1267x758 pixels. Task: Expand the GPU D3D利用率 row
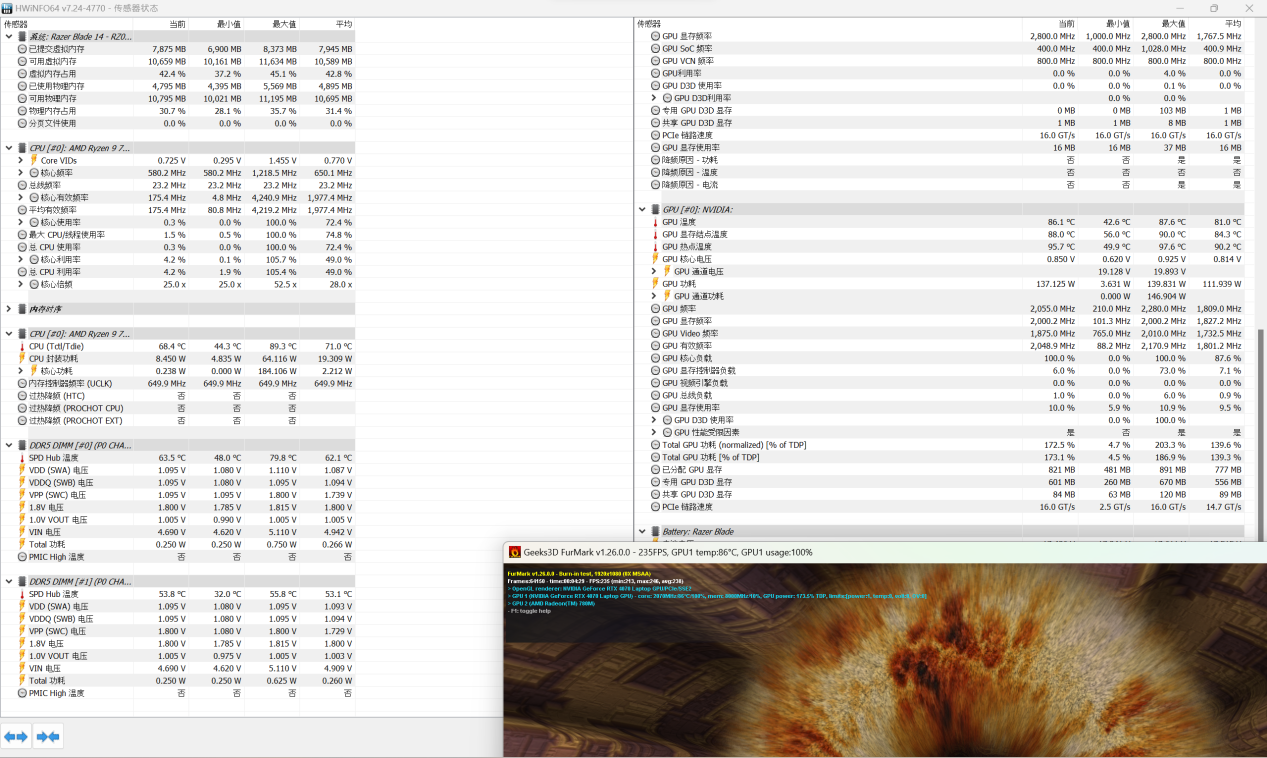click(x=654, y=98)
